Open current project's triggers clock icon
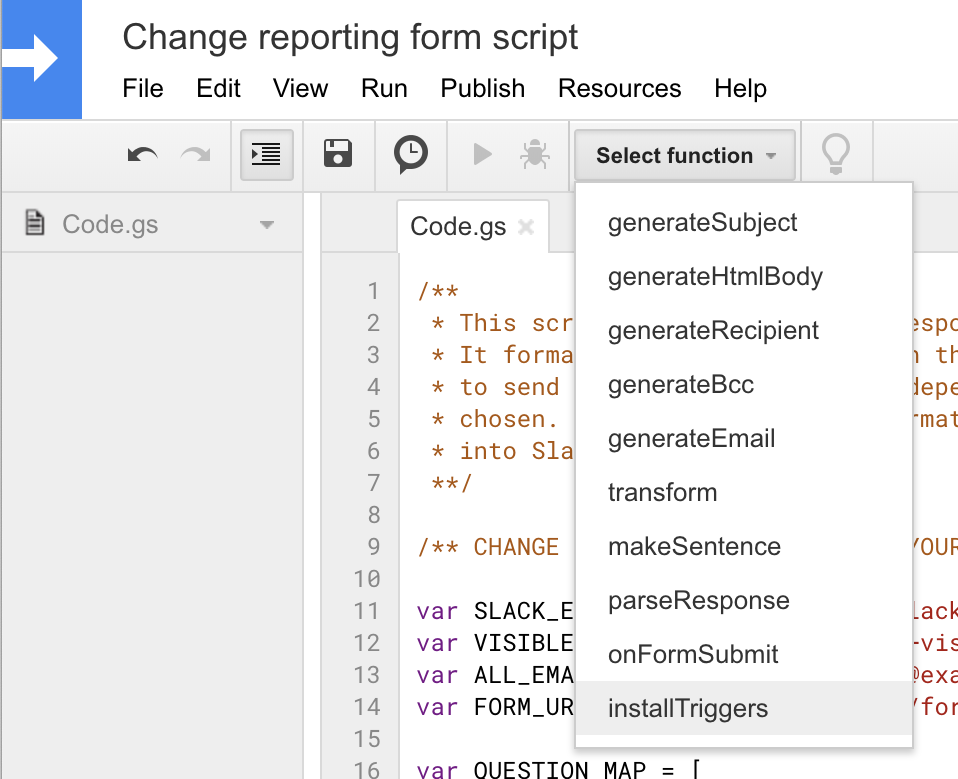This screenshot has width=958, height=779. [x=410, y=154]
